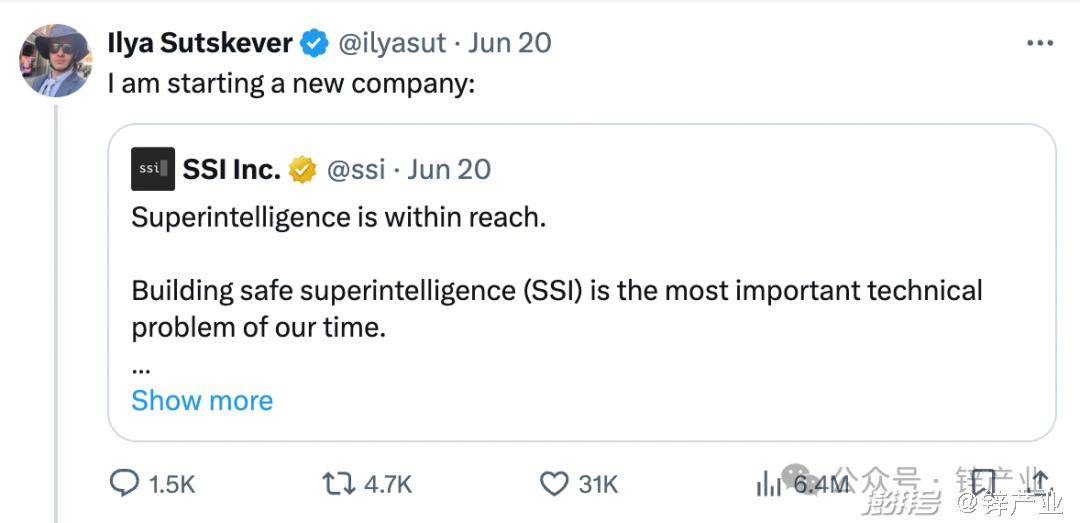Image resolution: width=1080 pixels, height=523 pixels.
Task: Open the three-dot more options menu
Action: click(x=1040, y=43)
